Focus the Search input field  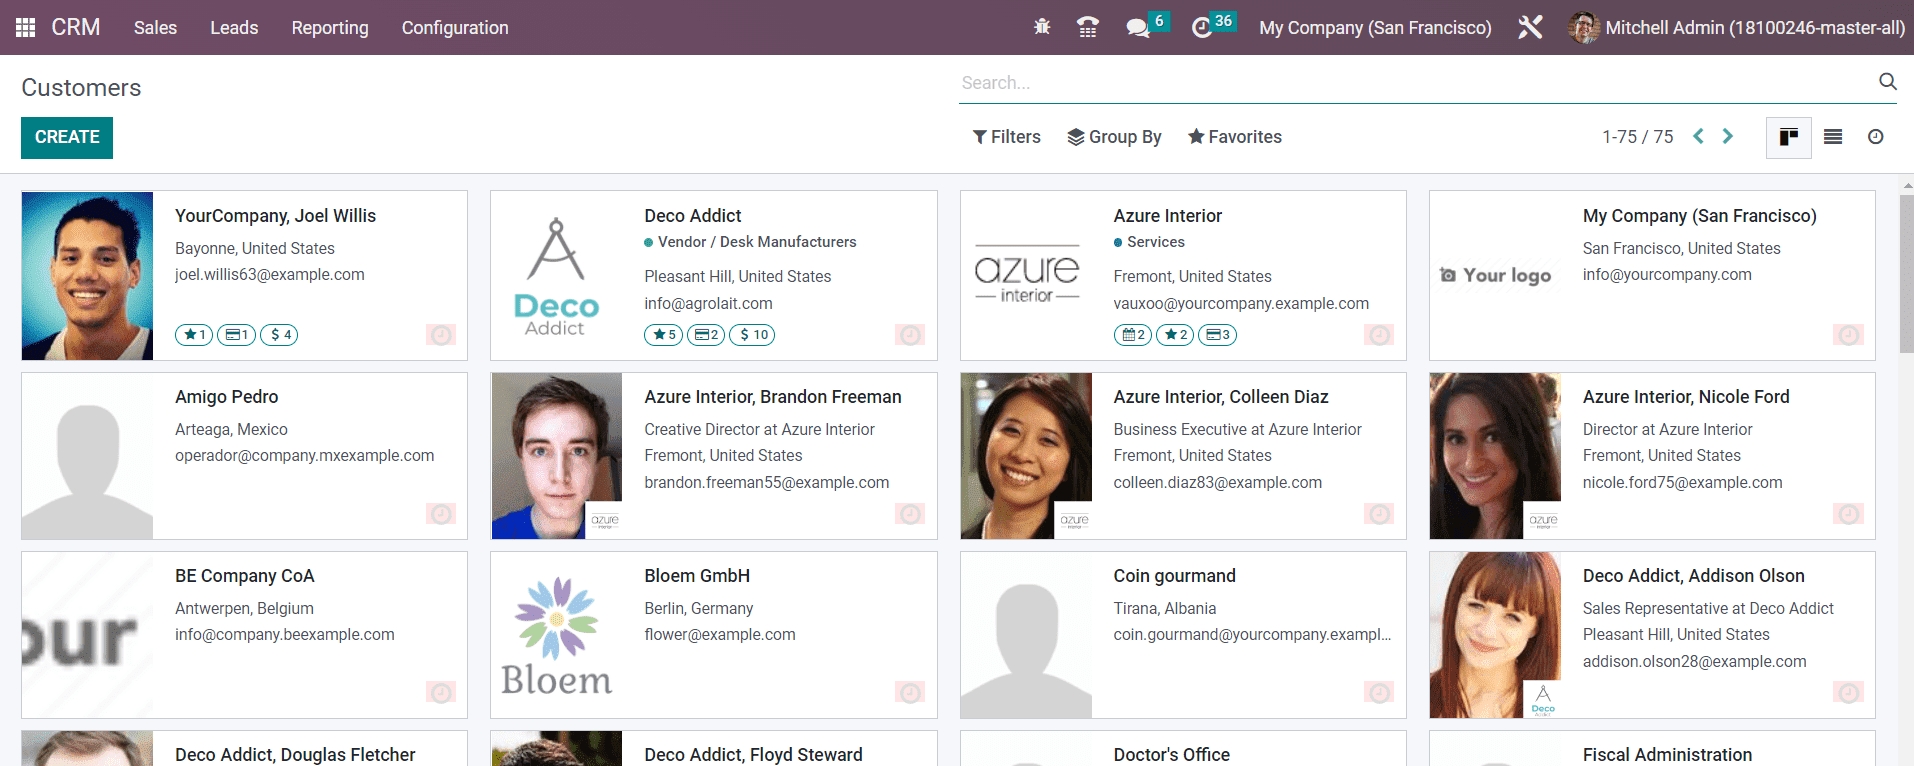1410,83
